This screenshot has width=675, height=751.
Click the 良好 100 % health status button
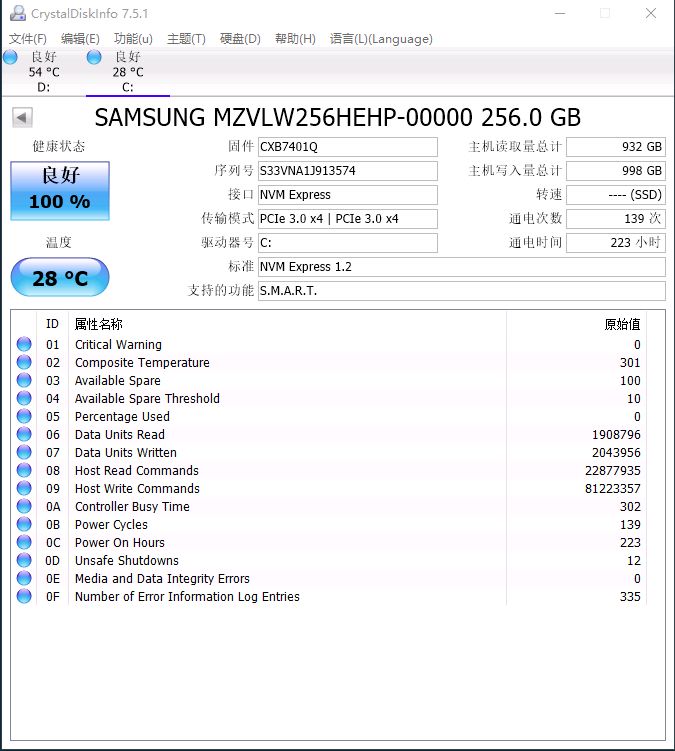pyautogui.click(x=60, y=191)
